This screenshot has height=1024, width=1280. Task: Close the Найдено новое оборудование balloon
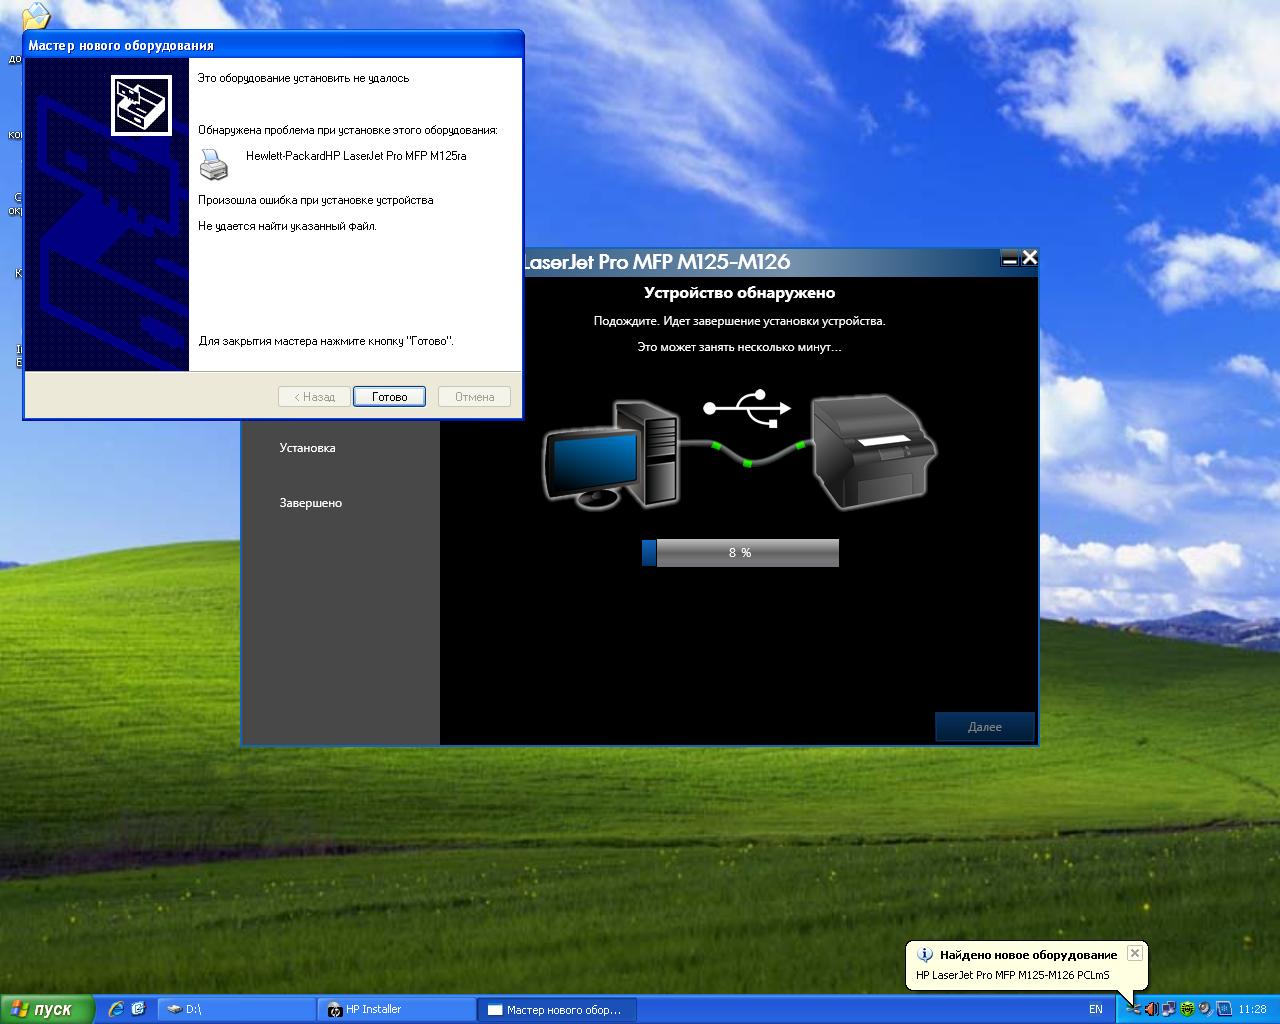pyautogui.click(x=1134, y=953)
